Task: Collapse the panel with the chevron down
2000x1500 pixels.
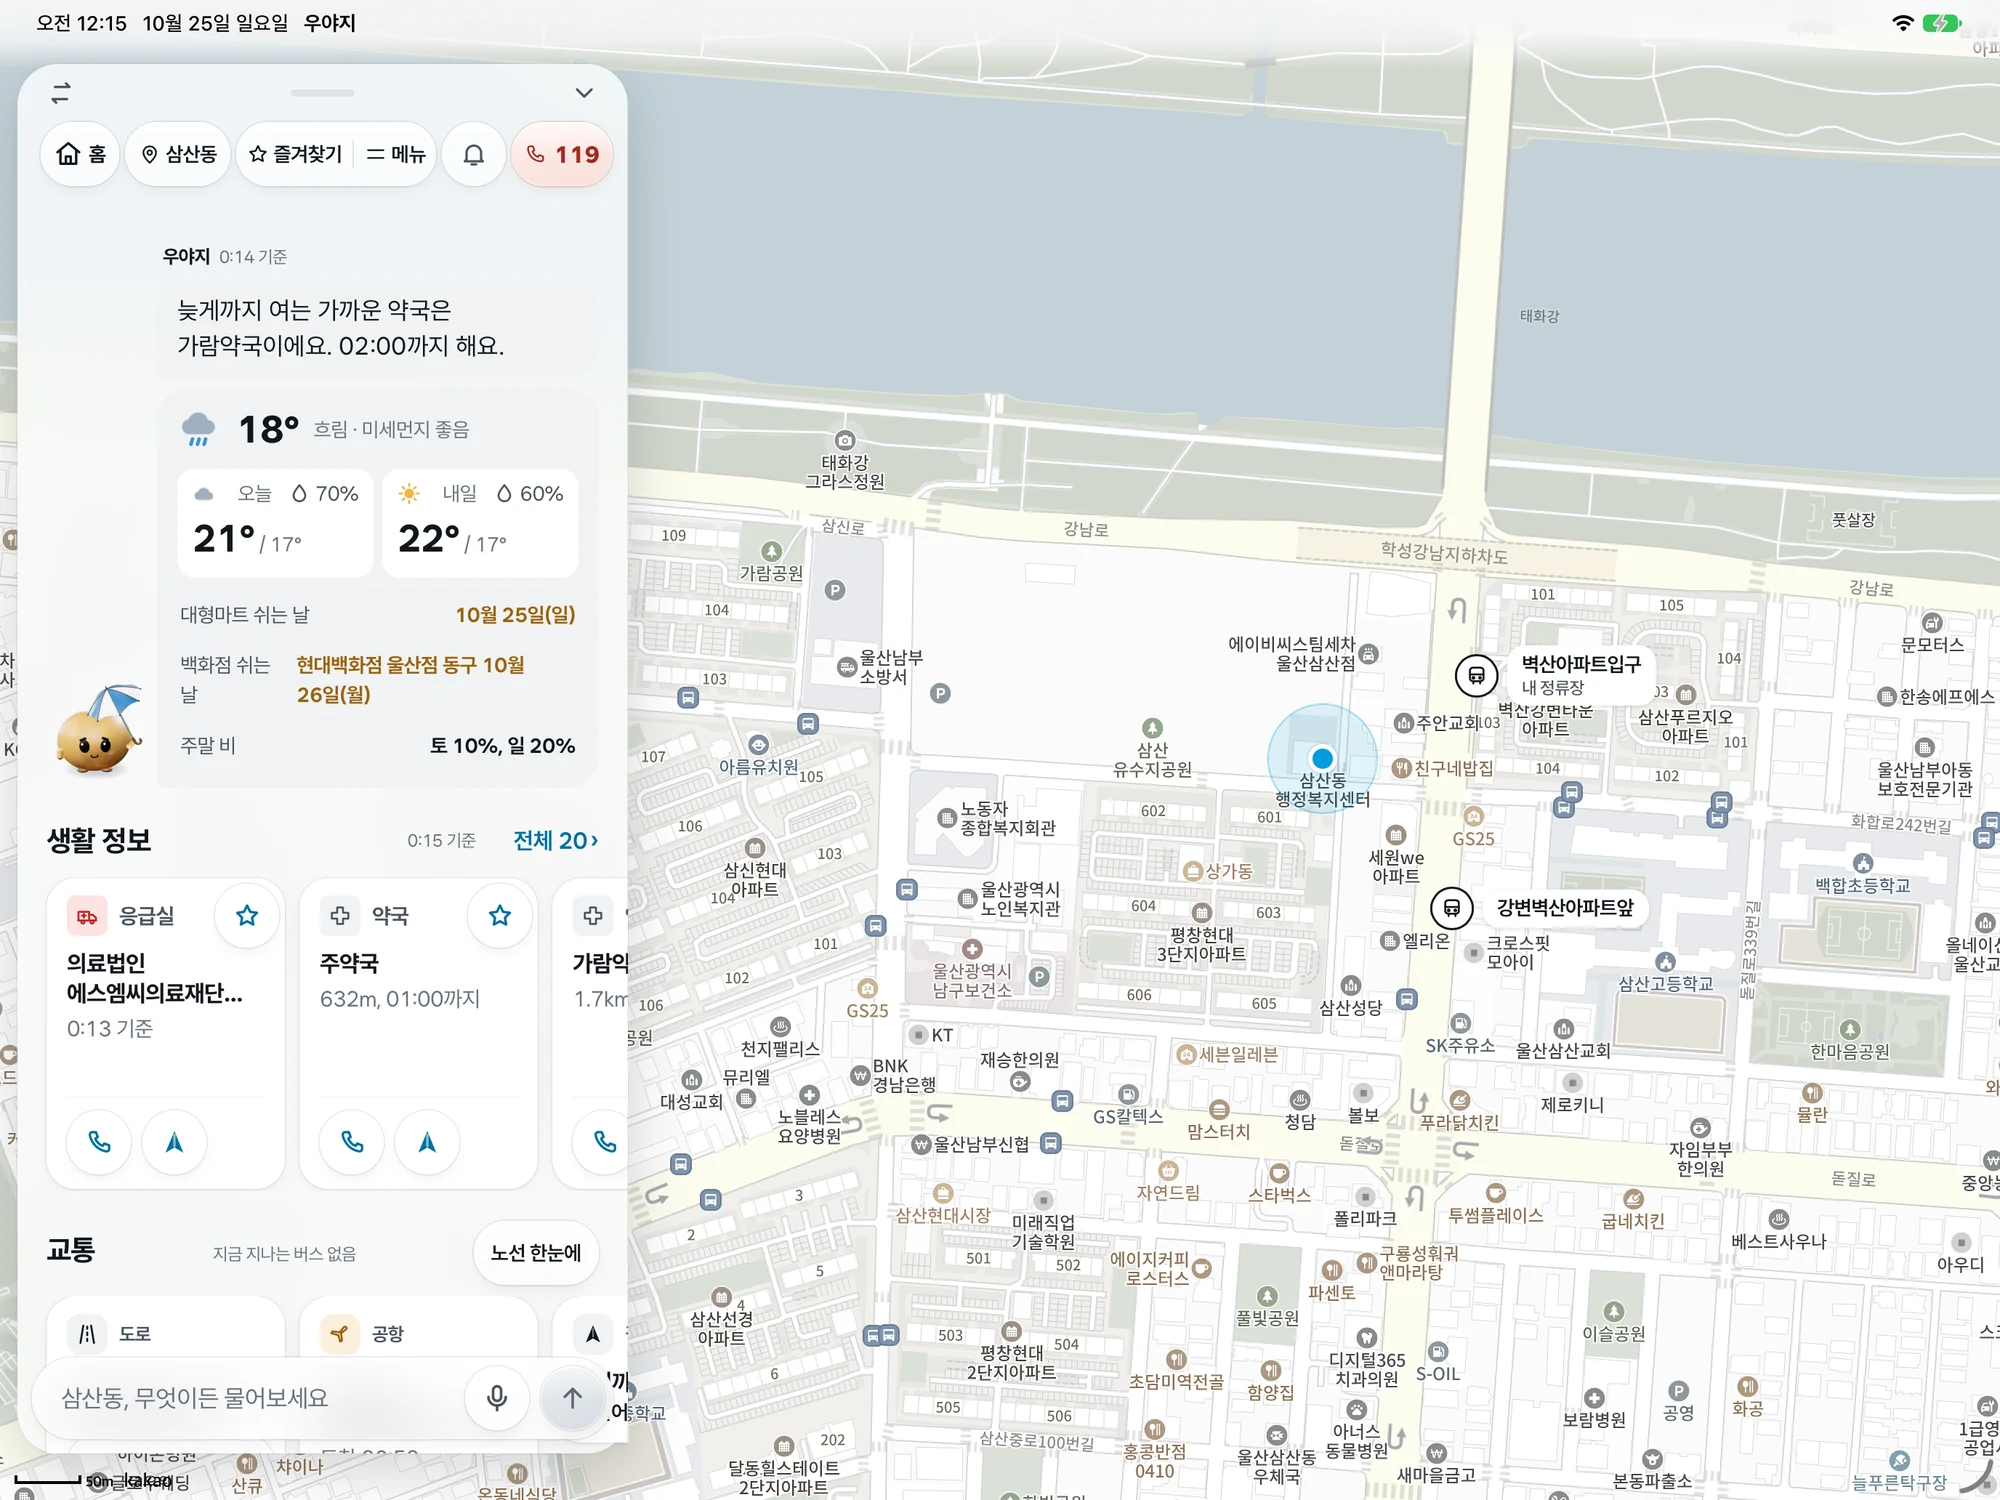Action: (x=584, y=93)
